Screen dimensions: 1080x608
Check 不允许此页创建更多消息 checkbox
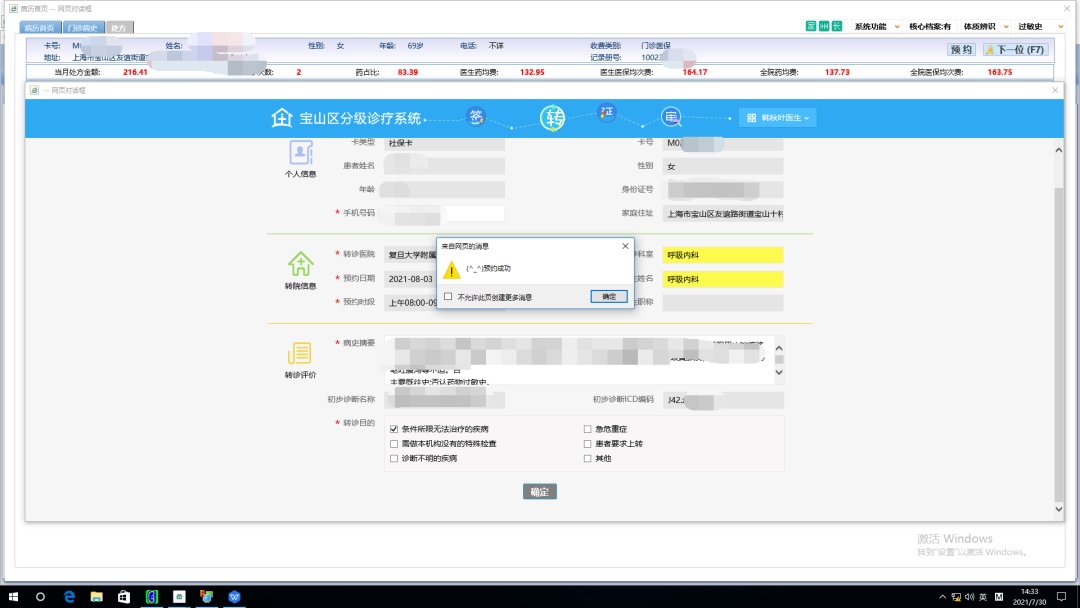click(x=448, y=297)
